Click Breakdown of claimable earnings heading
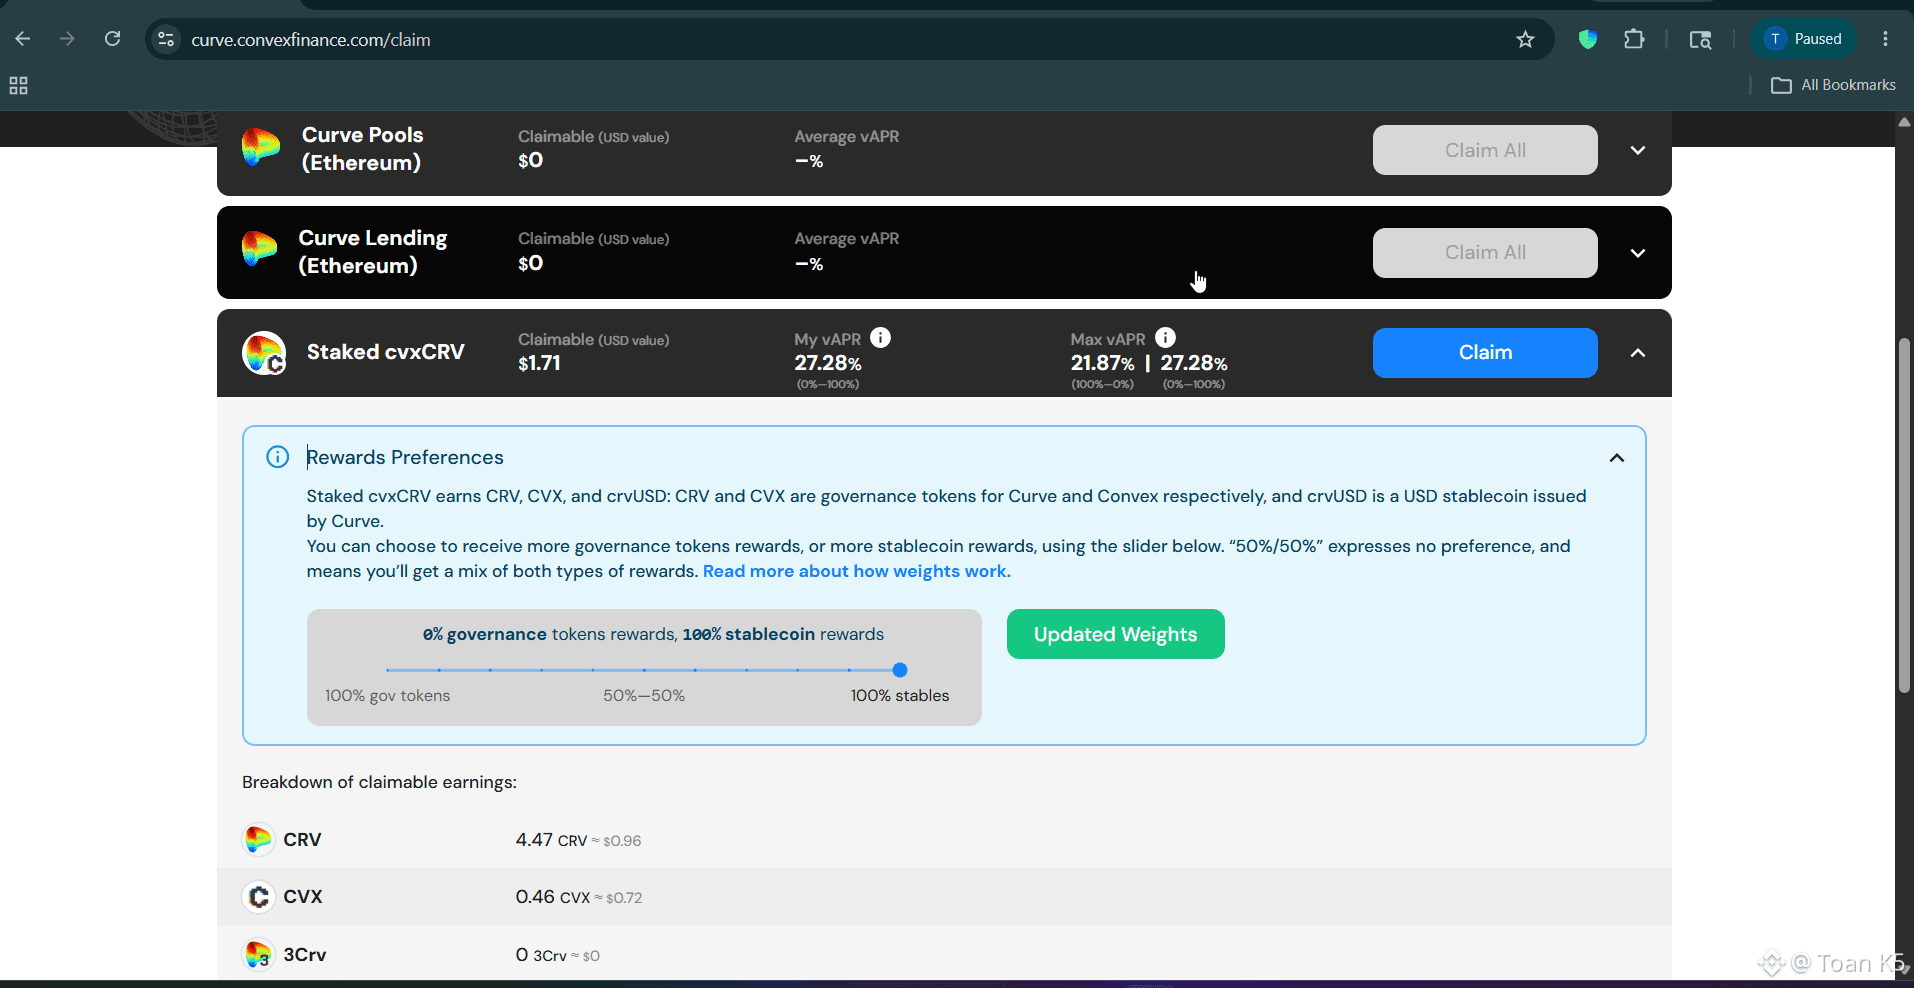Image resolution: width=1914 pixels, height=988 pixels. click(x=379, y=782)
